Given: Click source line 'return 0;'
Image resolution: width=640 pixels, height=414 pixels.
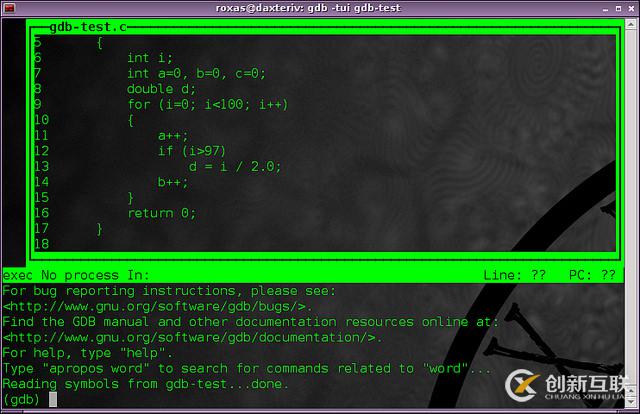Looking at the screenshot, I should click(x=162, y=213).
